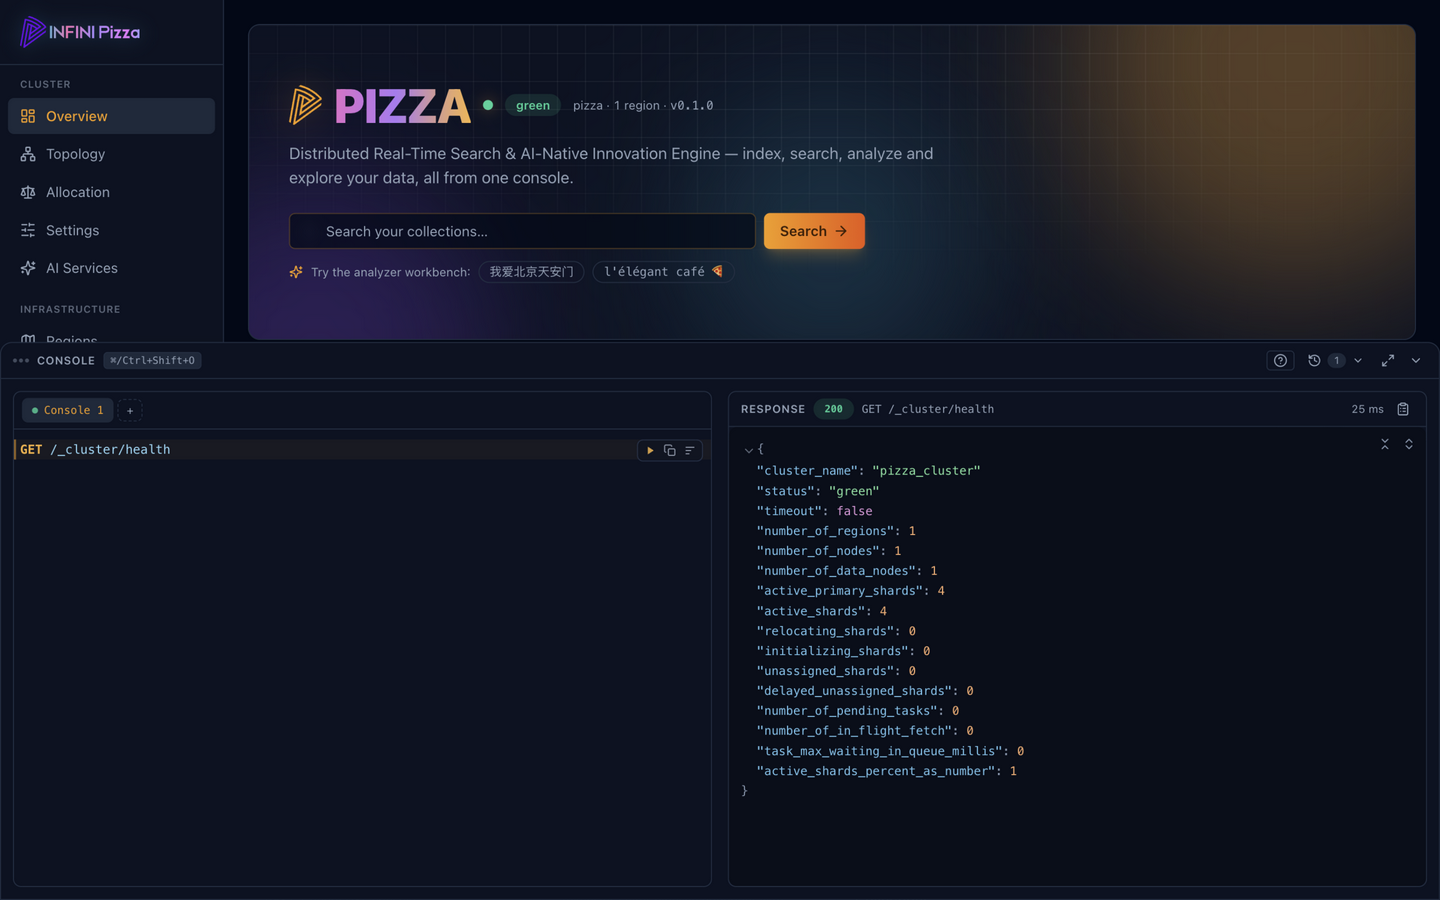Click the "task_max_waiting_in_queue_millis": 0 line

[890, 751]
